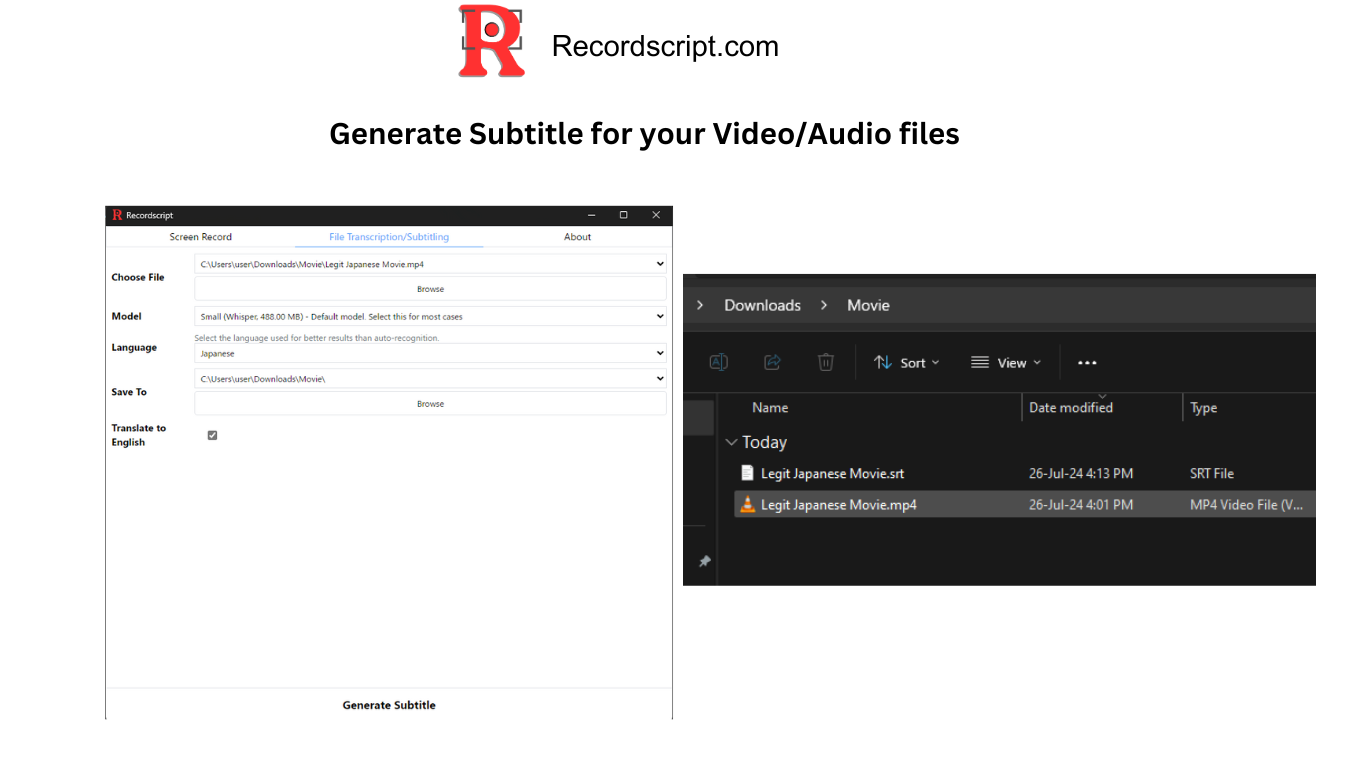Click the SRT File type cell
1366x768 pixels.
[x=1212, y=473]
